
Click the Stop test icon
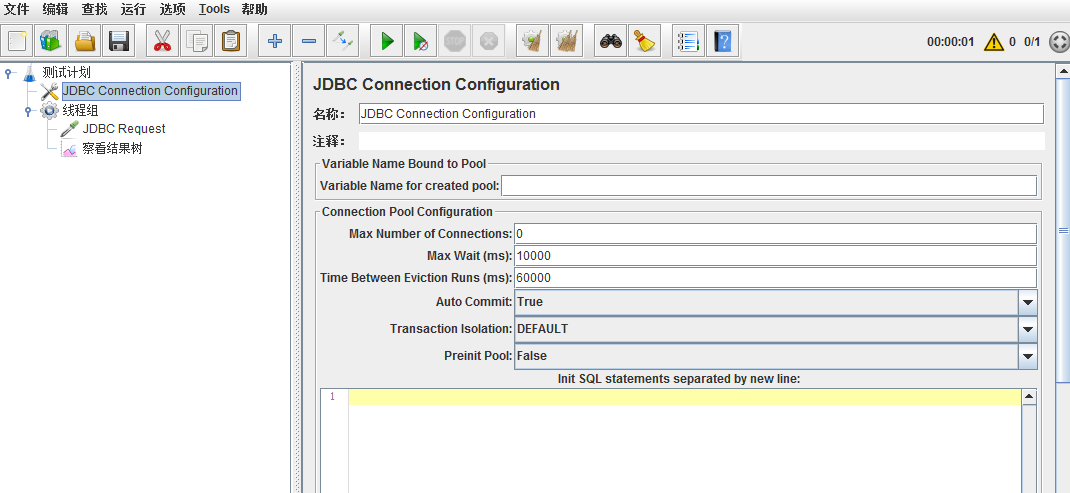coord(454,42)
